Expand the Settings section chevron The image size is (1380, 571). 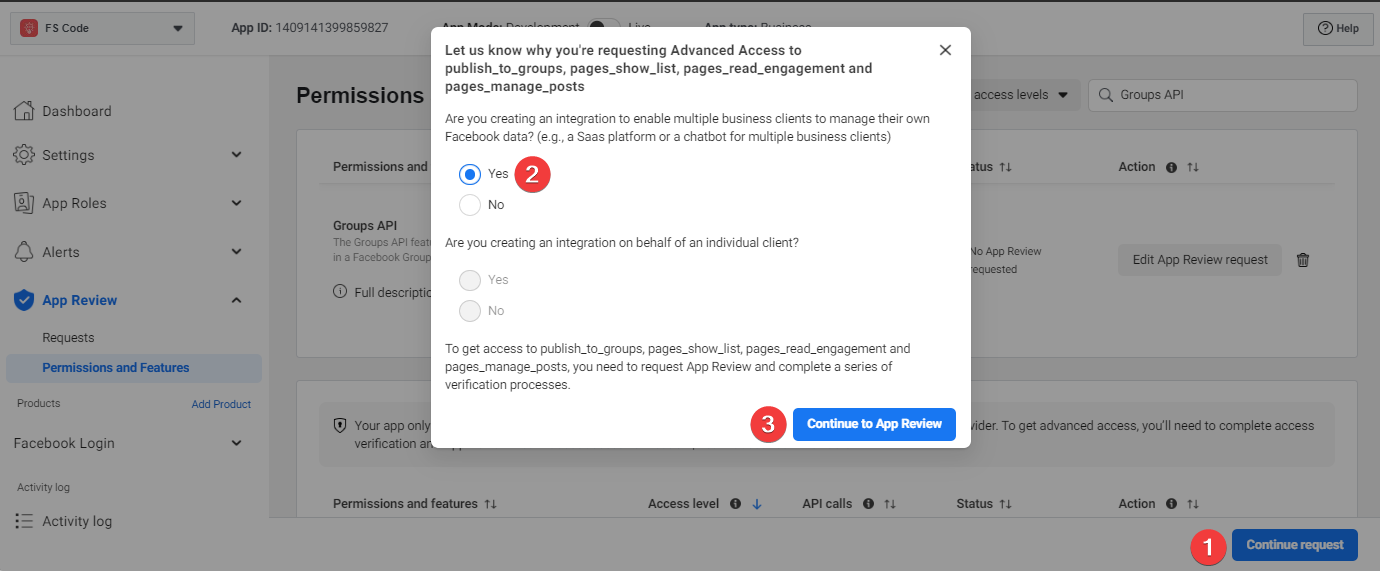point(237,155)
